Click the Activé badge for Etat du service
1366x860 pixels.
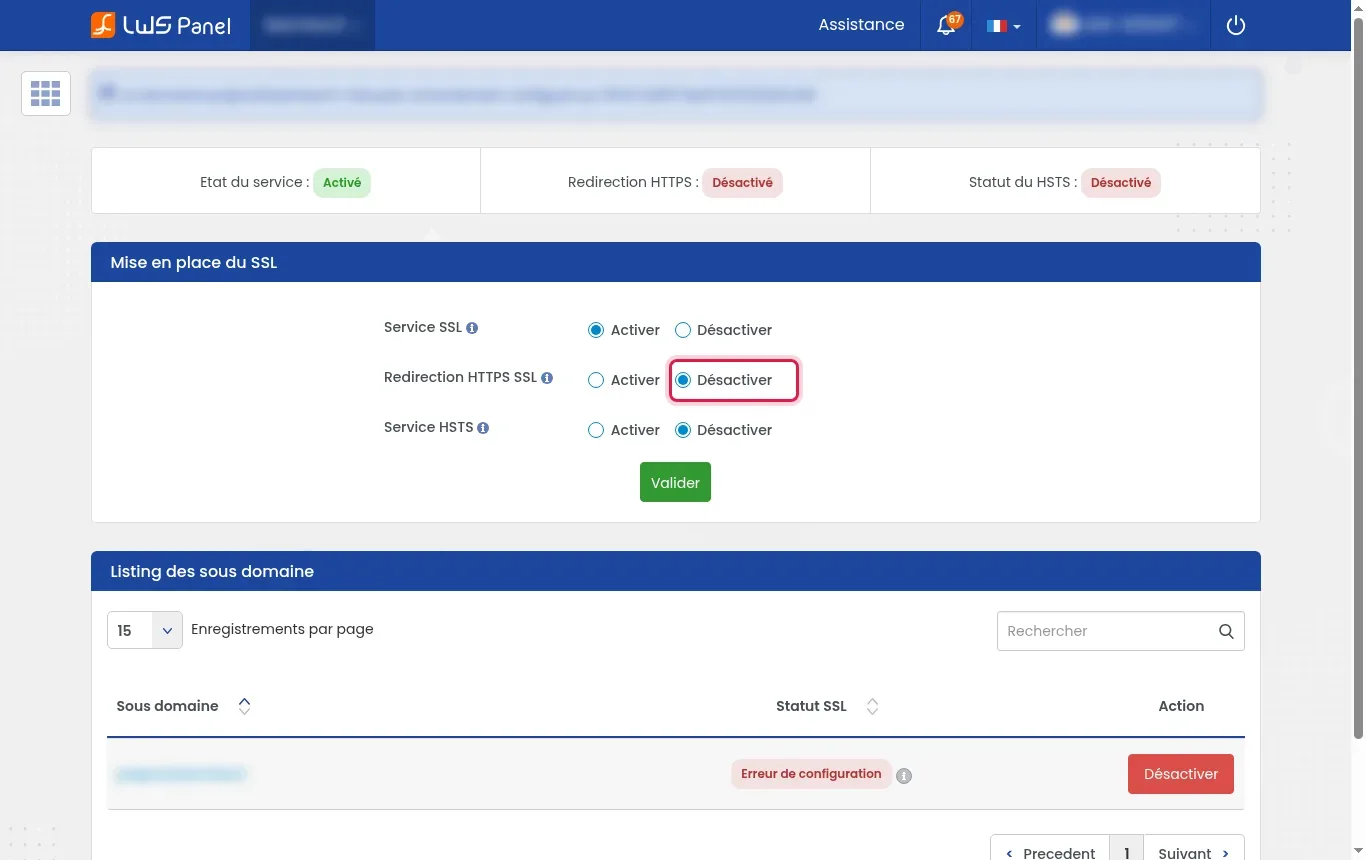(342, 183)
